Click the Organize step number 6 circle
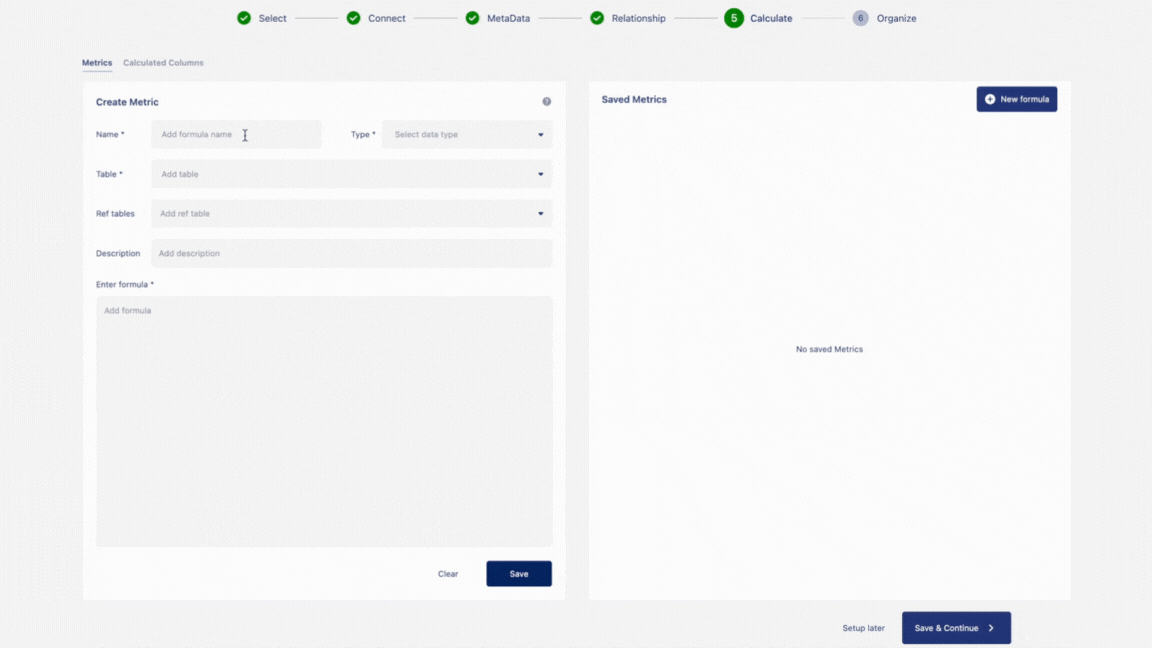 (x=860, y=18)
